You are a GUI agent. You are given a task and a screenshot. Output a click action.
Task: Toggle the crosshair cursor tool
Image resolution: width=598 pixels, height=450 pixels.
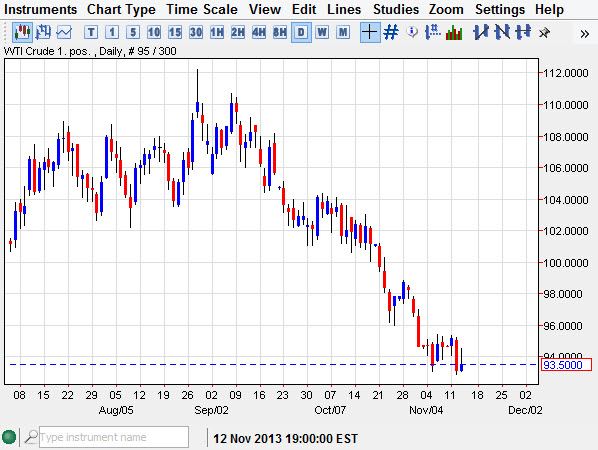click(370, 32)
